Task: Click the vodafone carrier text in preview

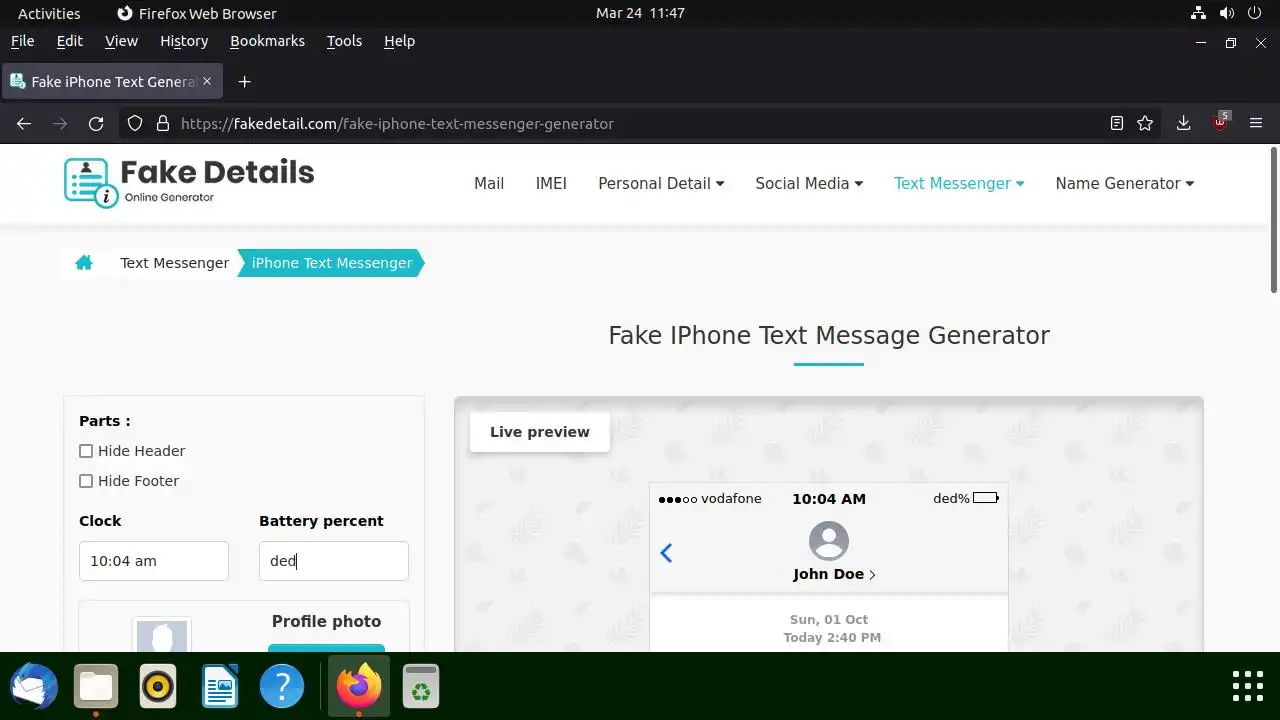Action: click(731, 498)
